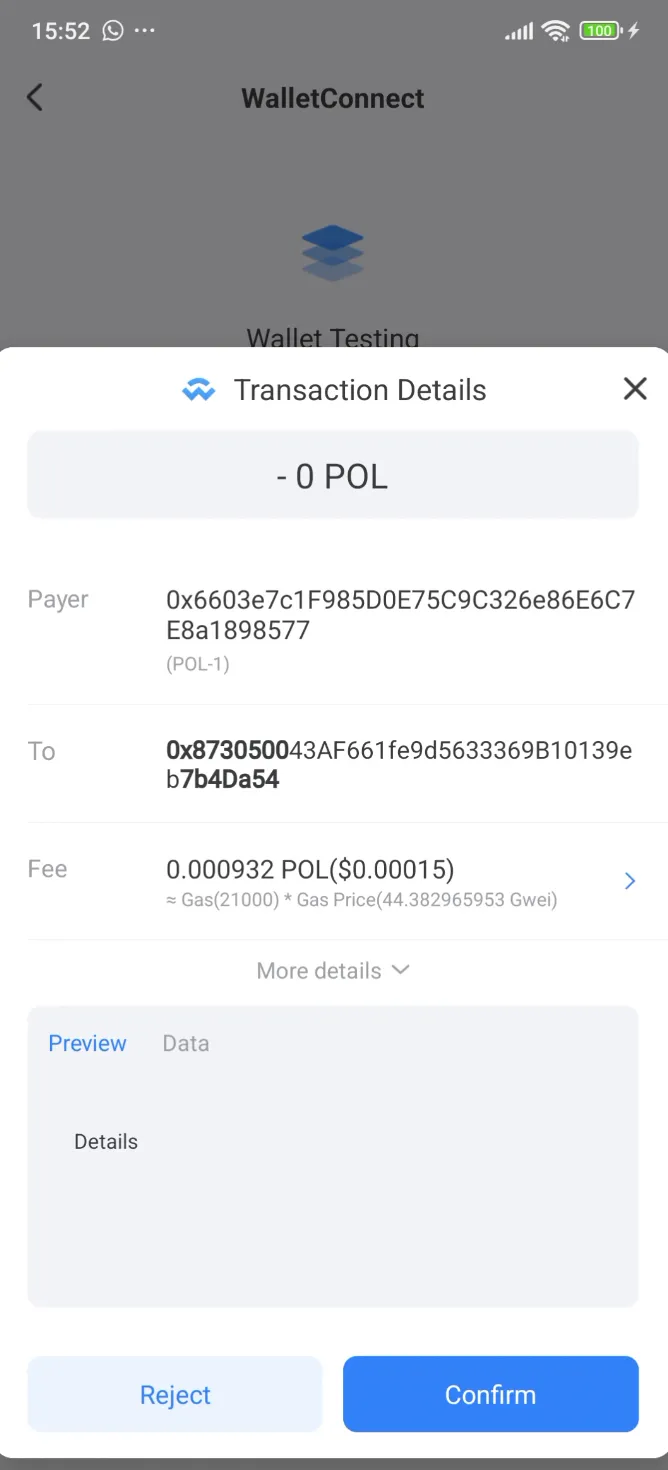
Task: Click the Wallet Testing stacked-layers icon
Action: pyautogui.click(x=333, y=252)
